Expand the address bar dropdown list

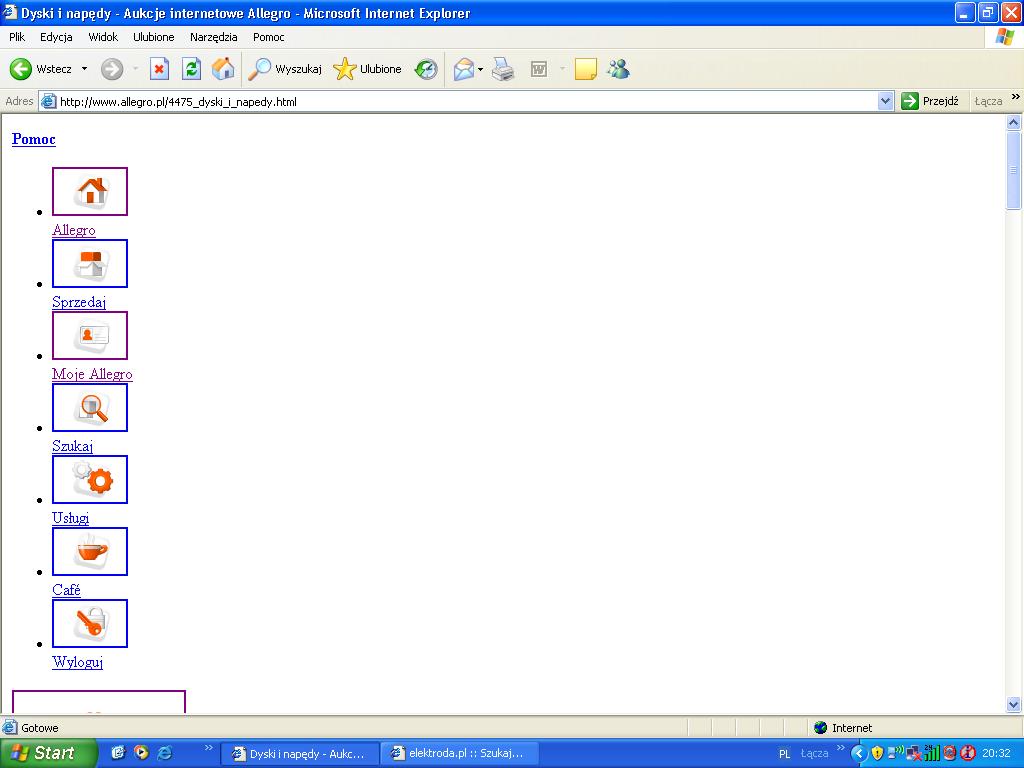[x=886, y=101]
